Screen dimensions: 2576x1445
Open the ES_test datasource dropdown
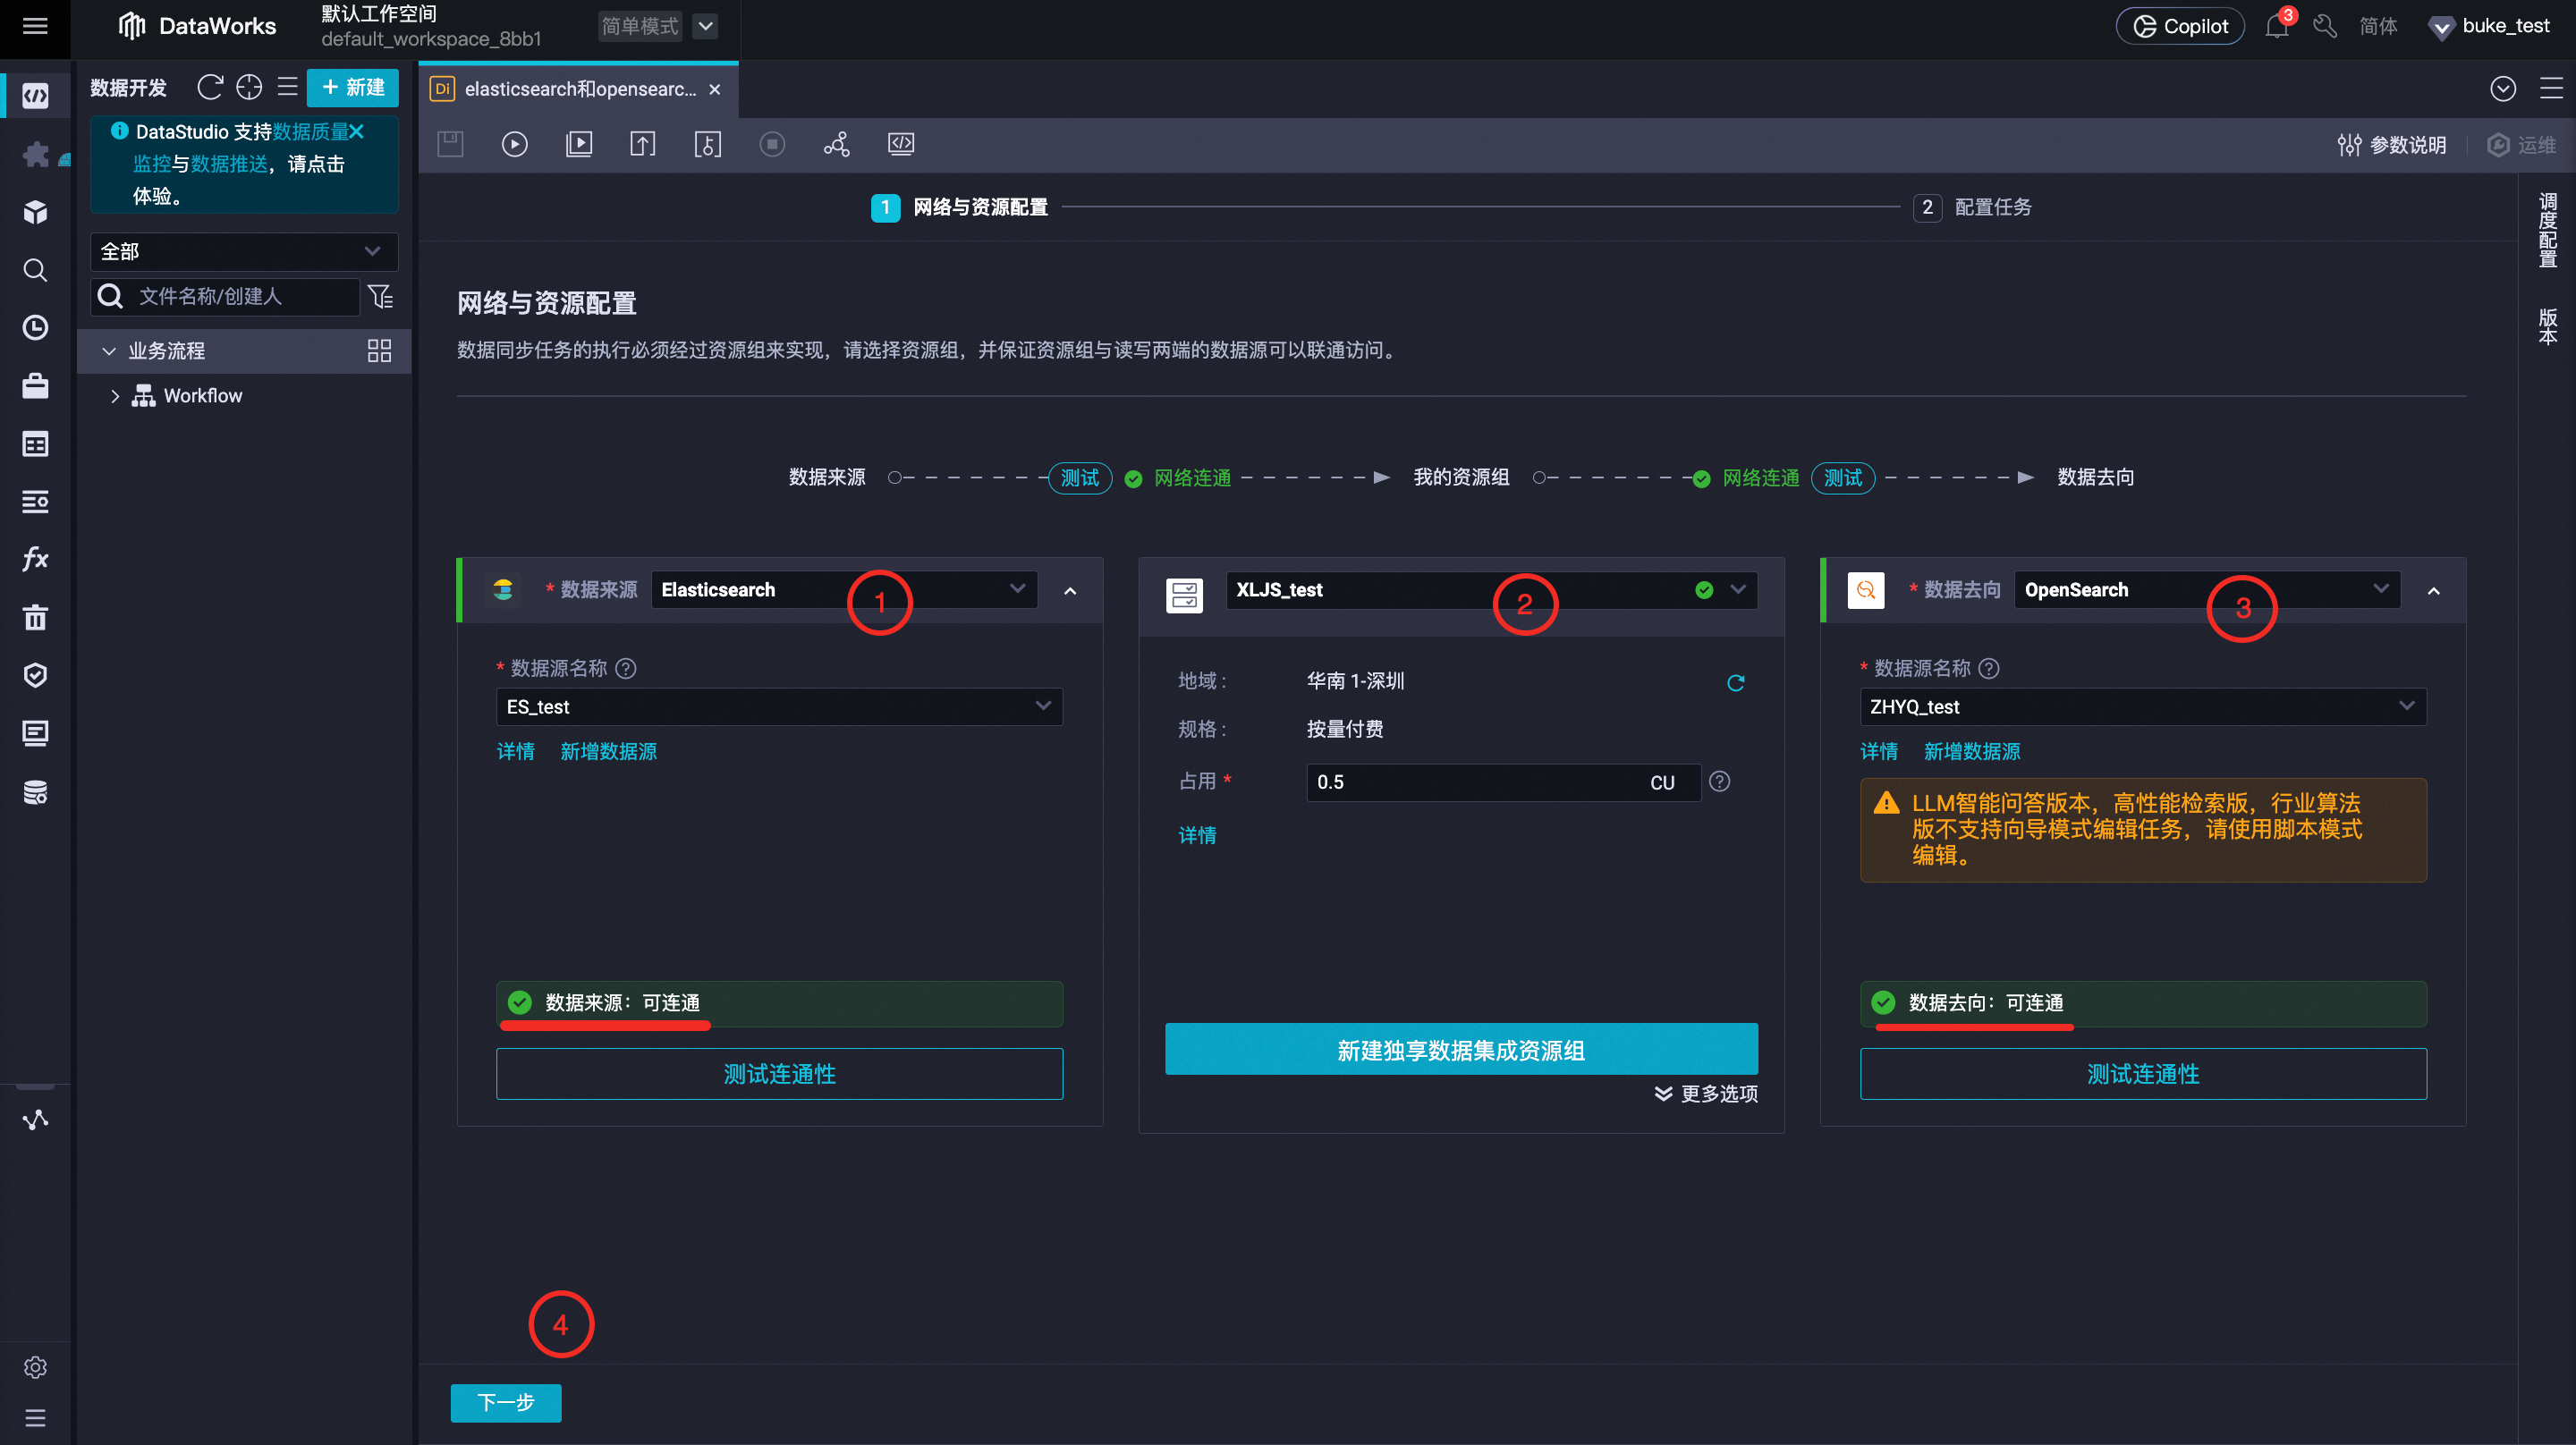coord(779,707)
